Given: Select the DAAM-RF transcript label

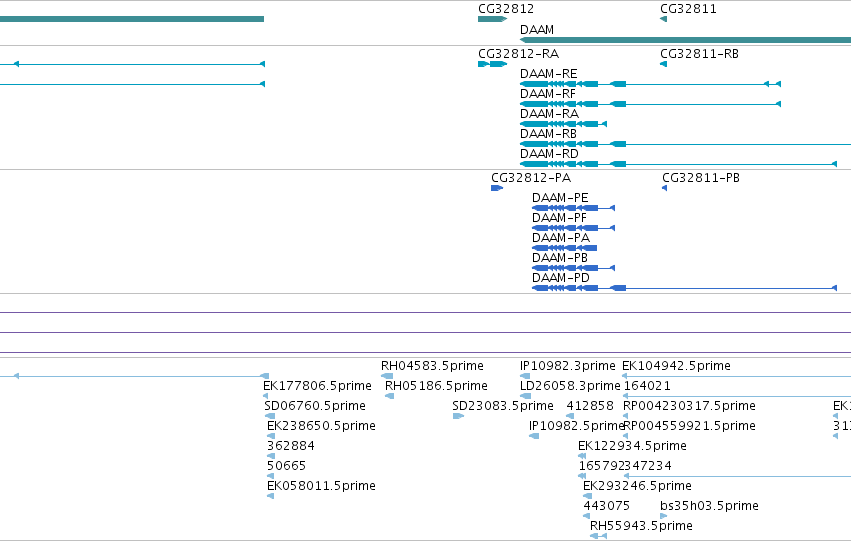Looking at the screenshot, I should [x=548, y=94].
